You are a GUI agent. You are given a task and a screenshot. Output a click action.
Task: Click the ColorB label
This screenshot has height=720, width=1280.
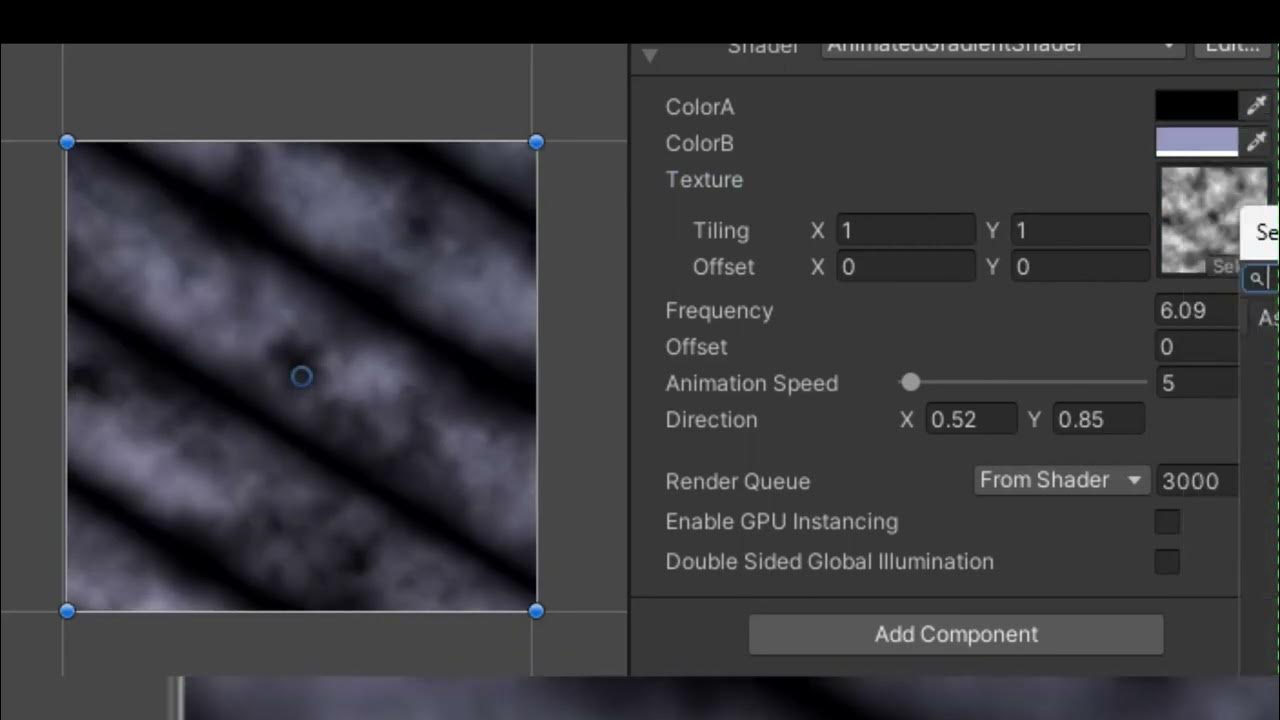(x=700, y=143)
